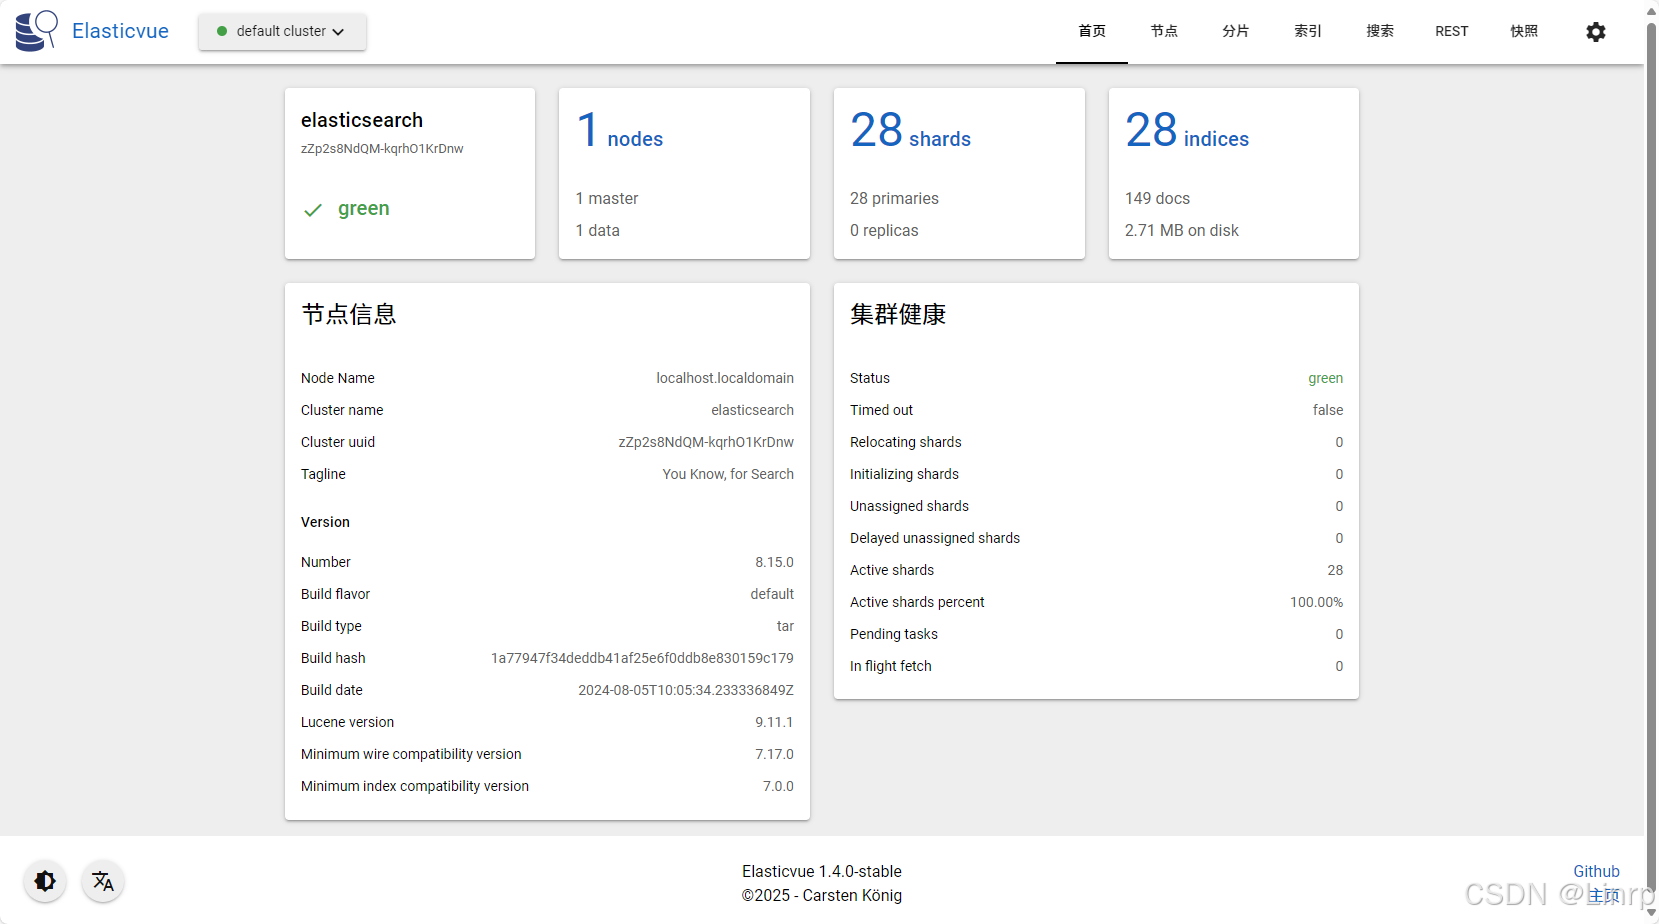
Task: Toggle dark theme with brightness icon
Action: (x=45, y=881)
